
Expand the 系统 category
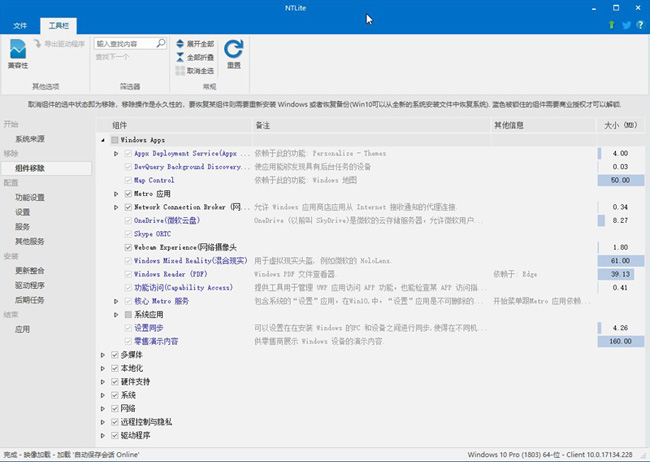point(103,395)
